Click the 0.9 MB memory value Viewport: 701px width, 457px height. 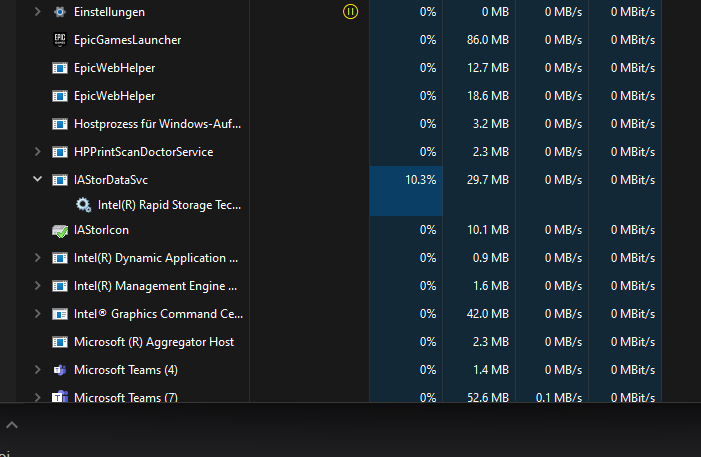point(491,258)
